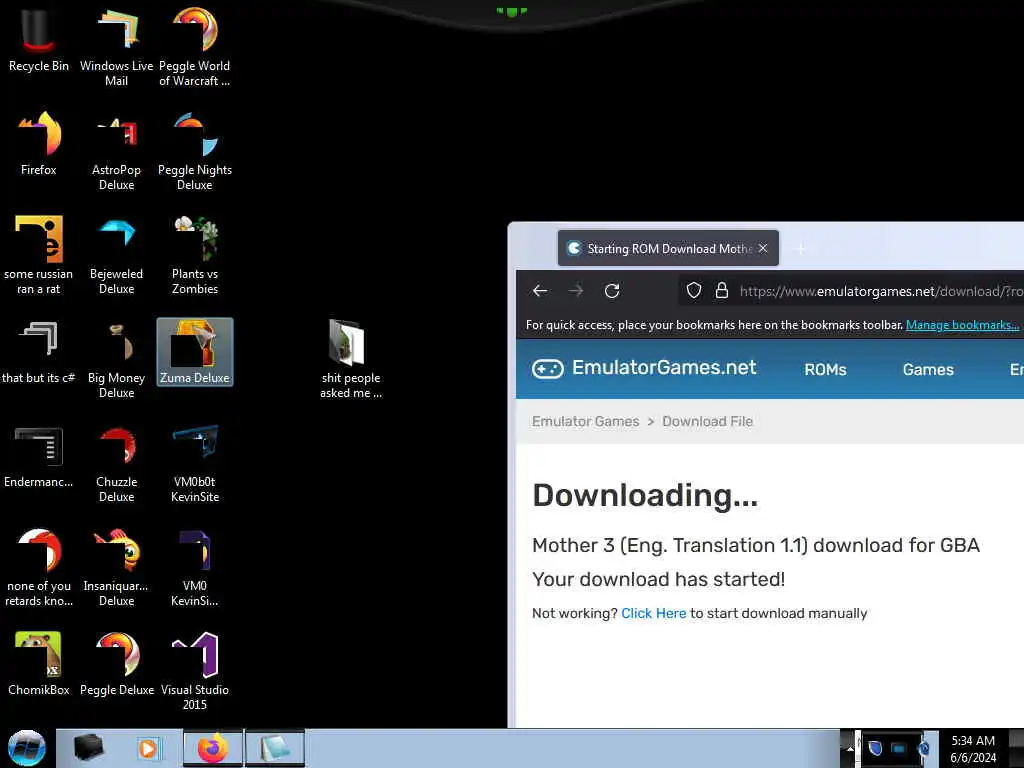Viewport: 1024px width, 768px height.
Task: Click the blue monitor tray icon
Action: coord(899,748)
